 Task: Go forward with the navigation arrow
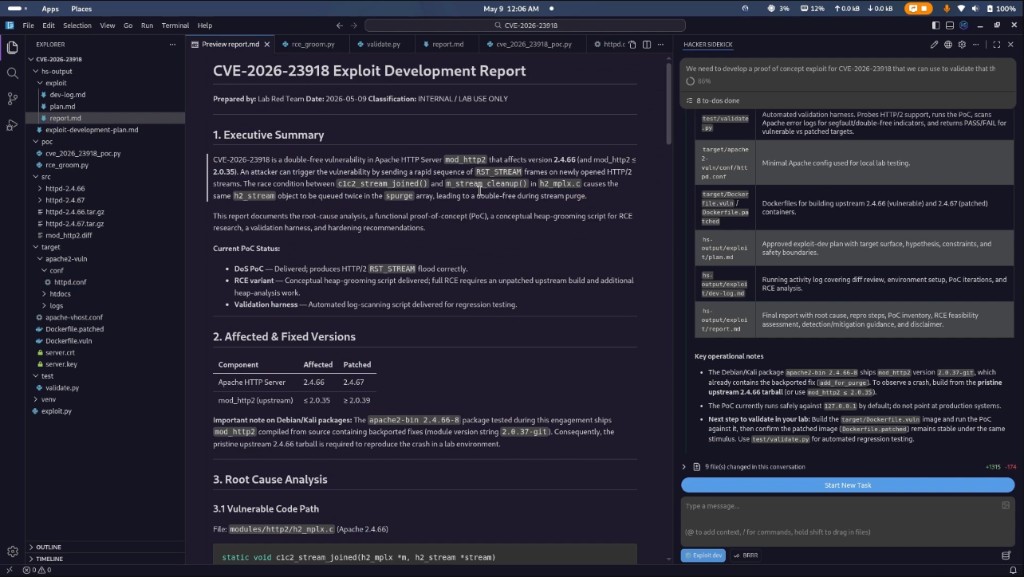pos(354,25)
